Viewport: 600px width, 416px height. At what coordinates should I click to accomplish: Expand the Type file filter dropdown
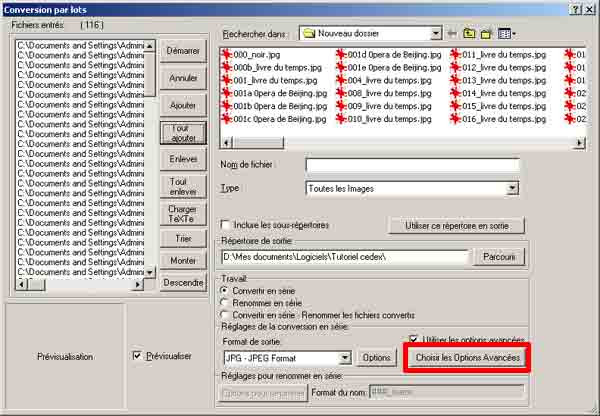tap(512, 188)
